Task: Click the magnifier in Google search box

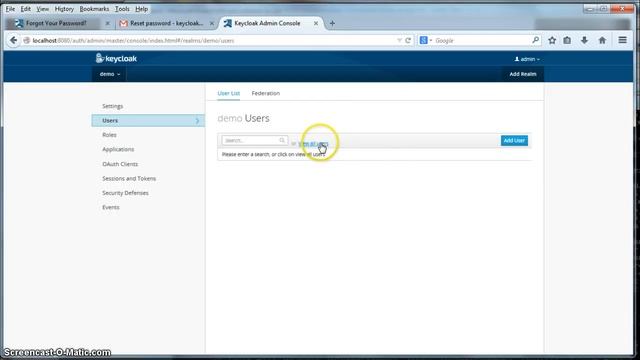Action: 536,40
